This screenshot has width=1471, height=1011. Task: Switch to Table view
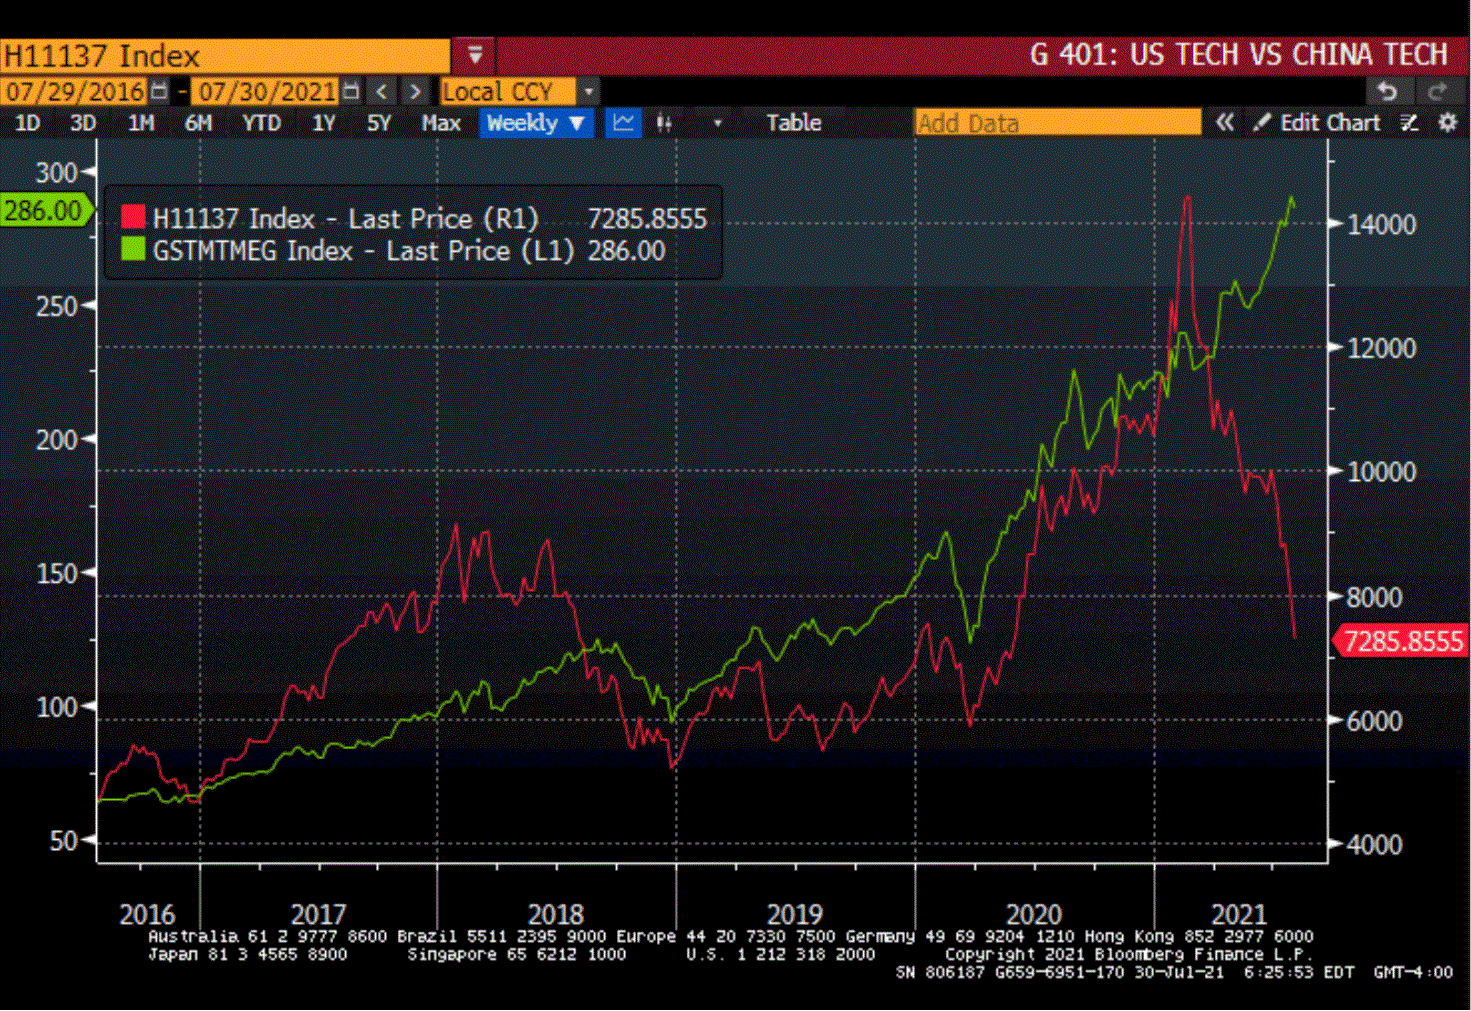(x=794, y=123)
